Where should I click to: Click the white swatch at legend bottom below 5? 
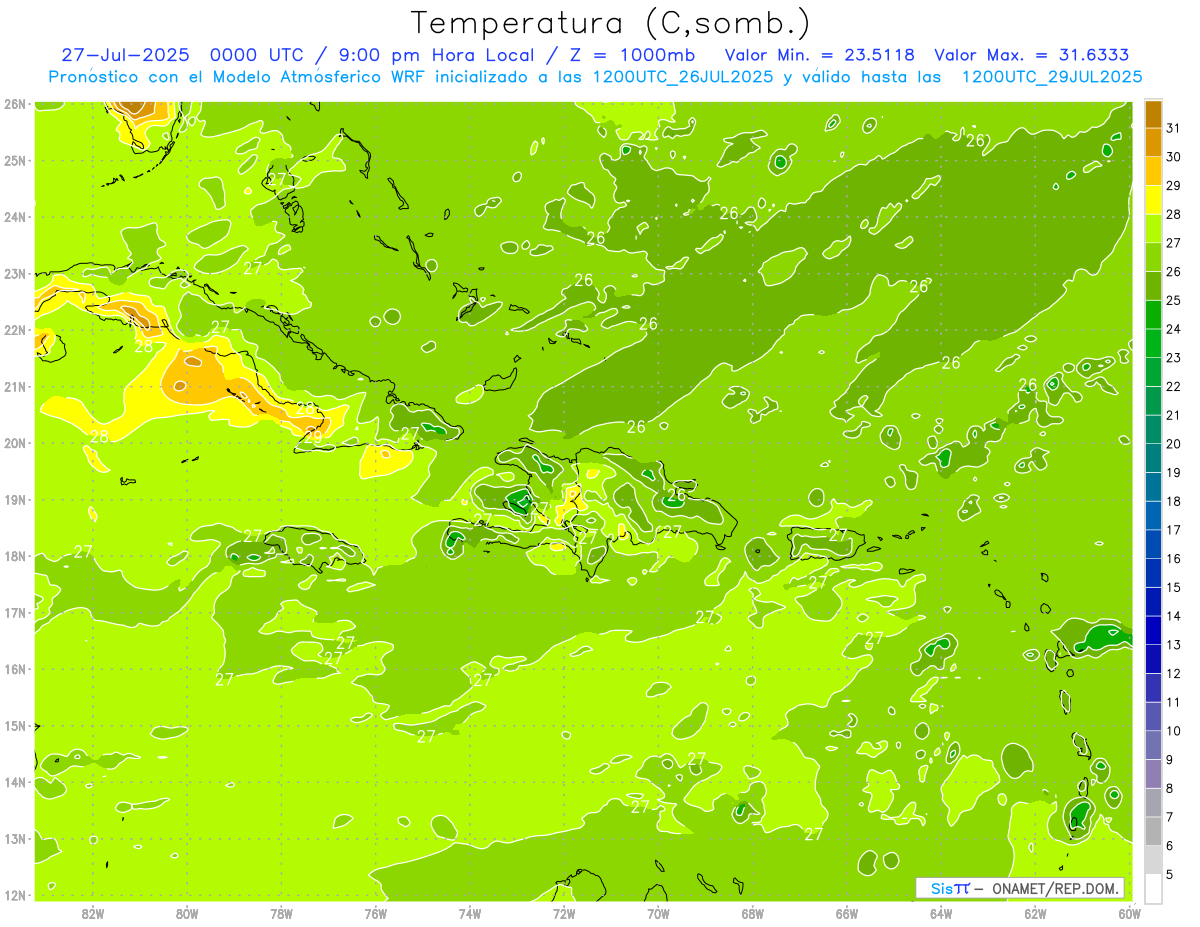click(1153, 888)
